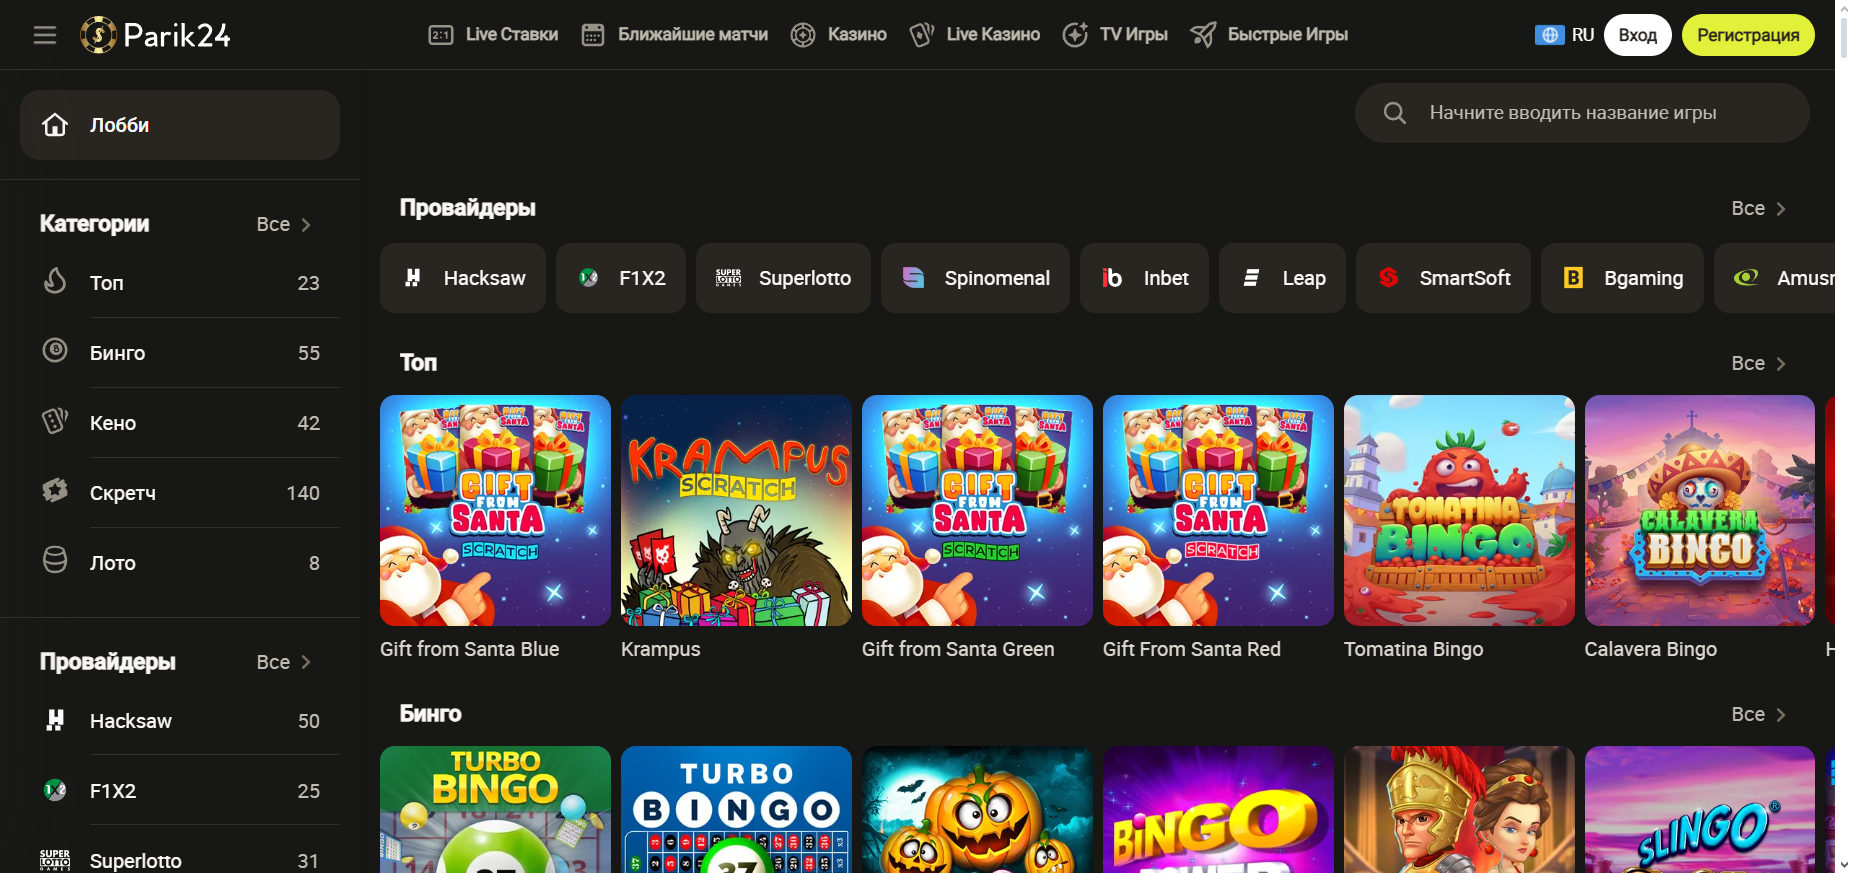Click the Hacksaw logo in sidebar providers
1853x873 pixels.
click(55, 720)
